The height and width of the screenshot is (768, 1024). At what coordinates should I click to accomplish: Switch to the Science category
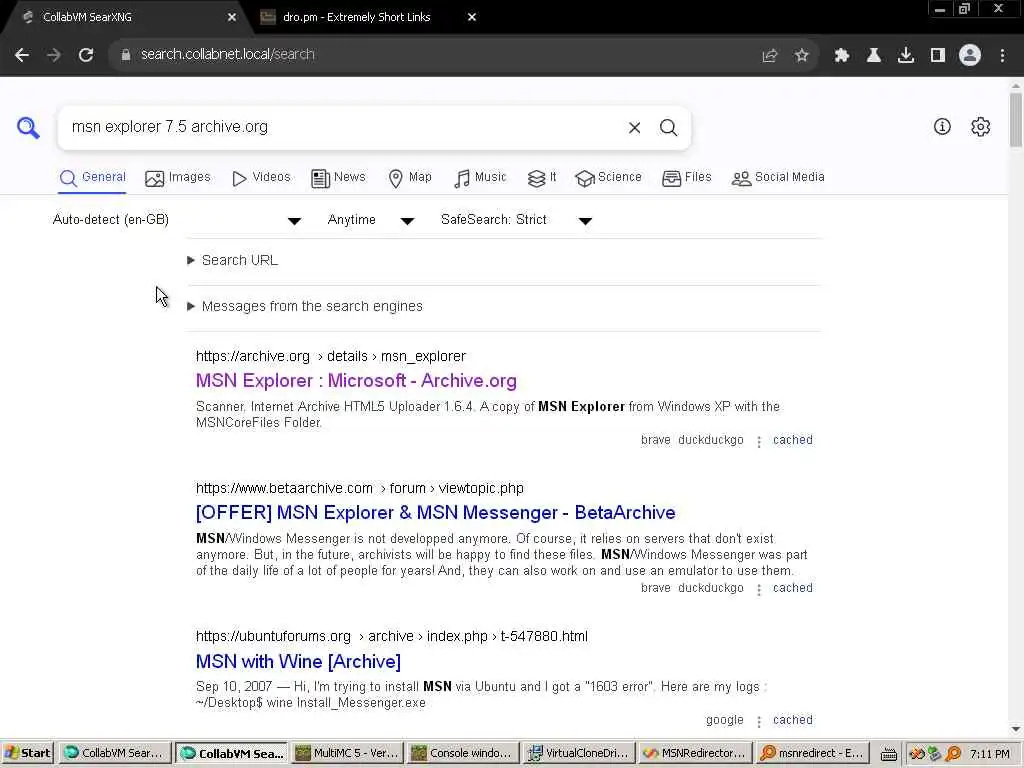click(608, 178)
